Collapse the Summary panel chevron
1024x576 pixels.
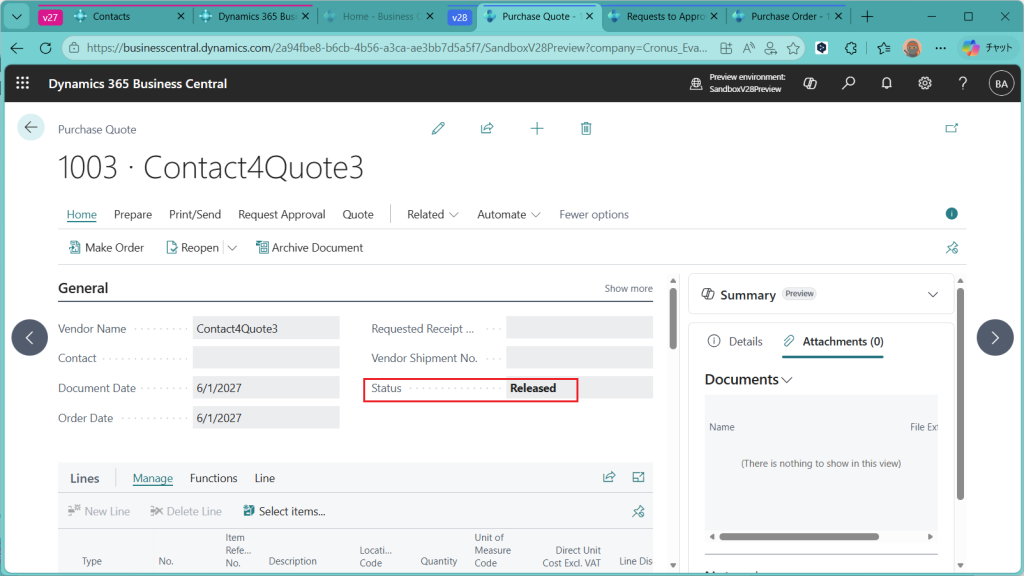pos(933,295)
